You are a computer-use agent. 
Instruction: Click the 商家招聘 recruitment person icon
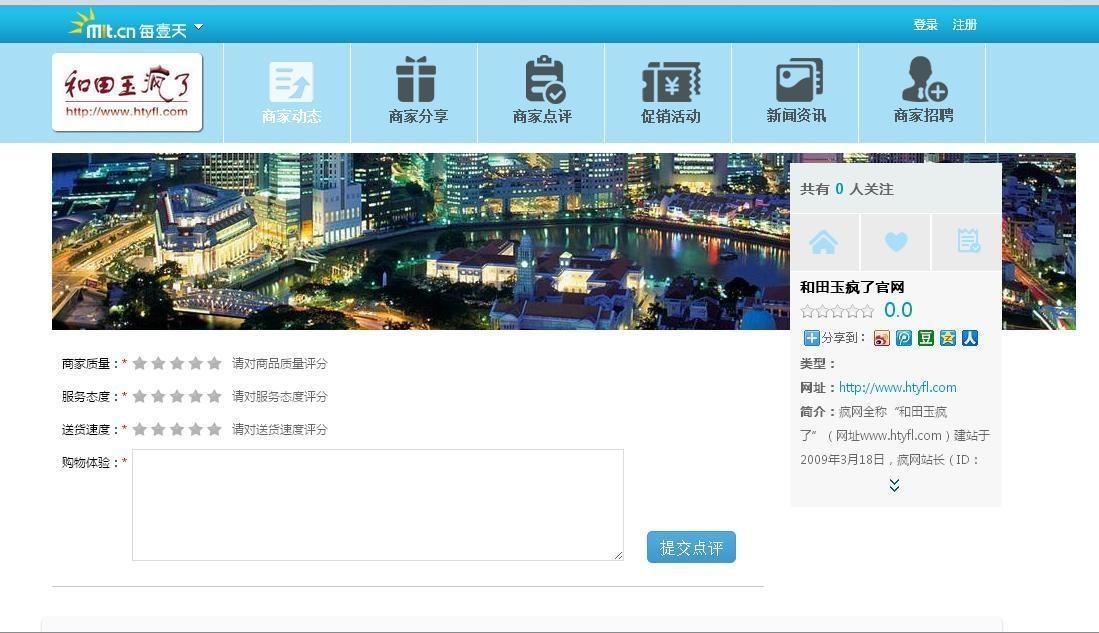pyautogui.click(x=923, y=81)
